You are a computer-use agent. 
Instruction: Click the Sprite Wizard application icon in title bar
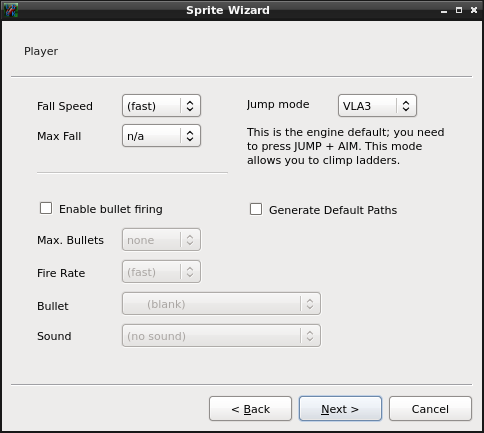coord(10,10)
